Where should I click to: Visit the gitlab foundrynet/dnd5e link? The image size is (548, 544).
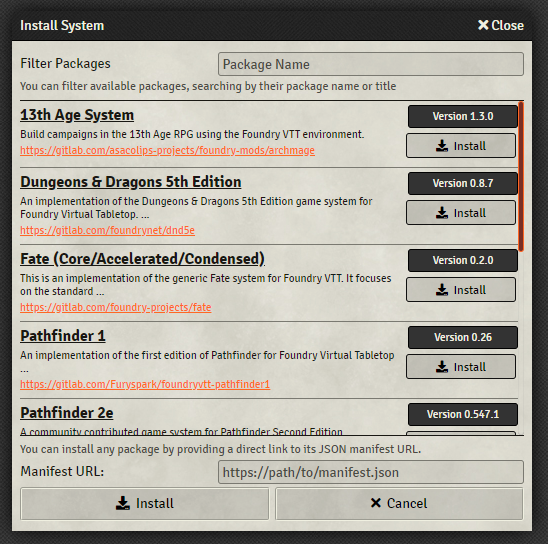point(107,230)
